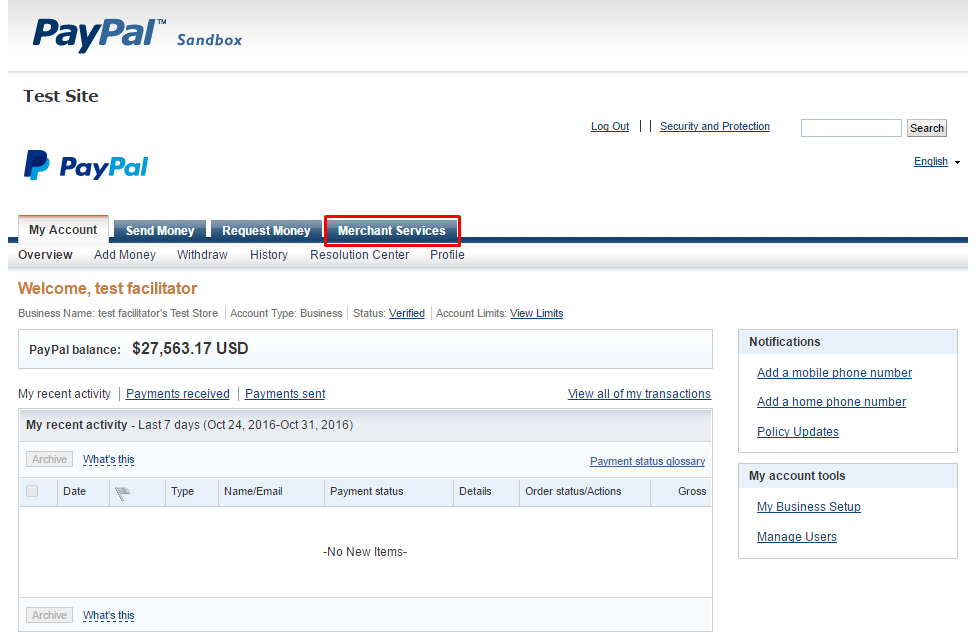
Task: Click into the search text field
Action: (851, 128)
